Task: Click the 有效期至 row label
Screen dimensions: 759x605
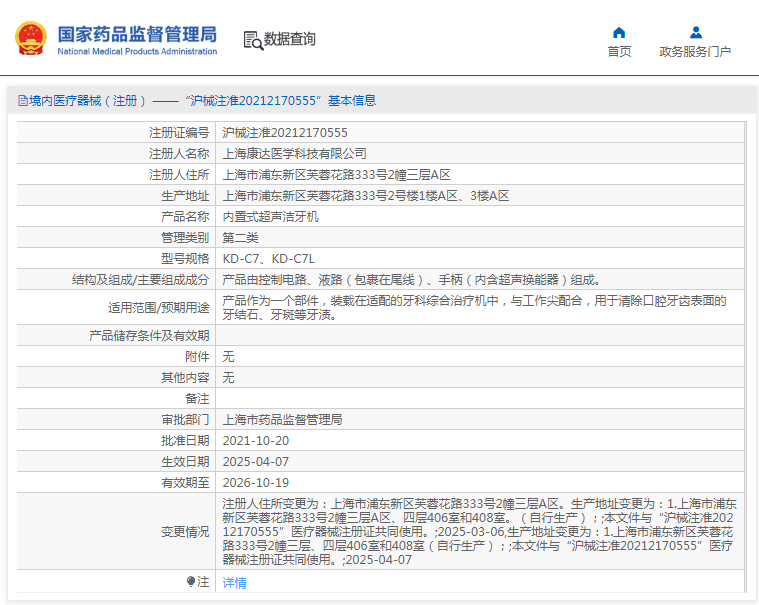Action: click(x=185, y=483)
